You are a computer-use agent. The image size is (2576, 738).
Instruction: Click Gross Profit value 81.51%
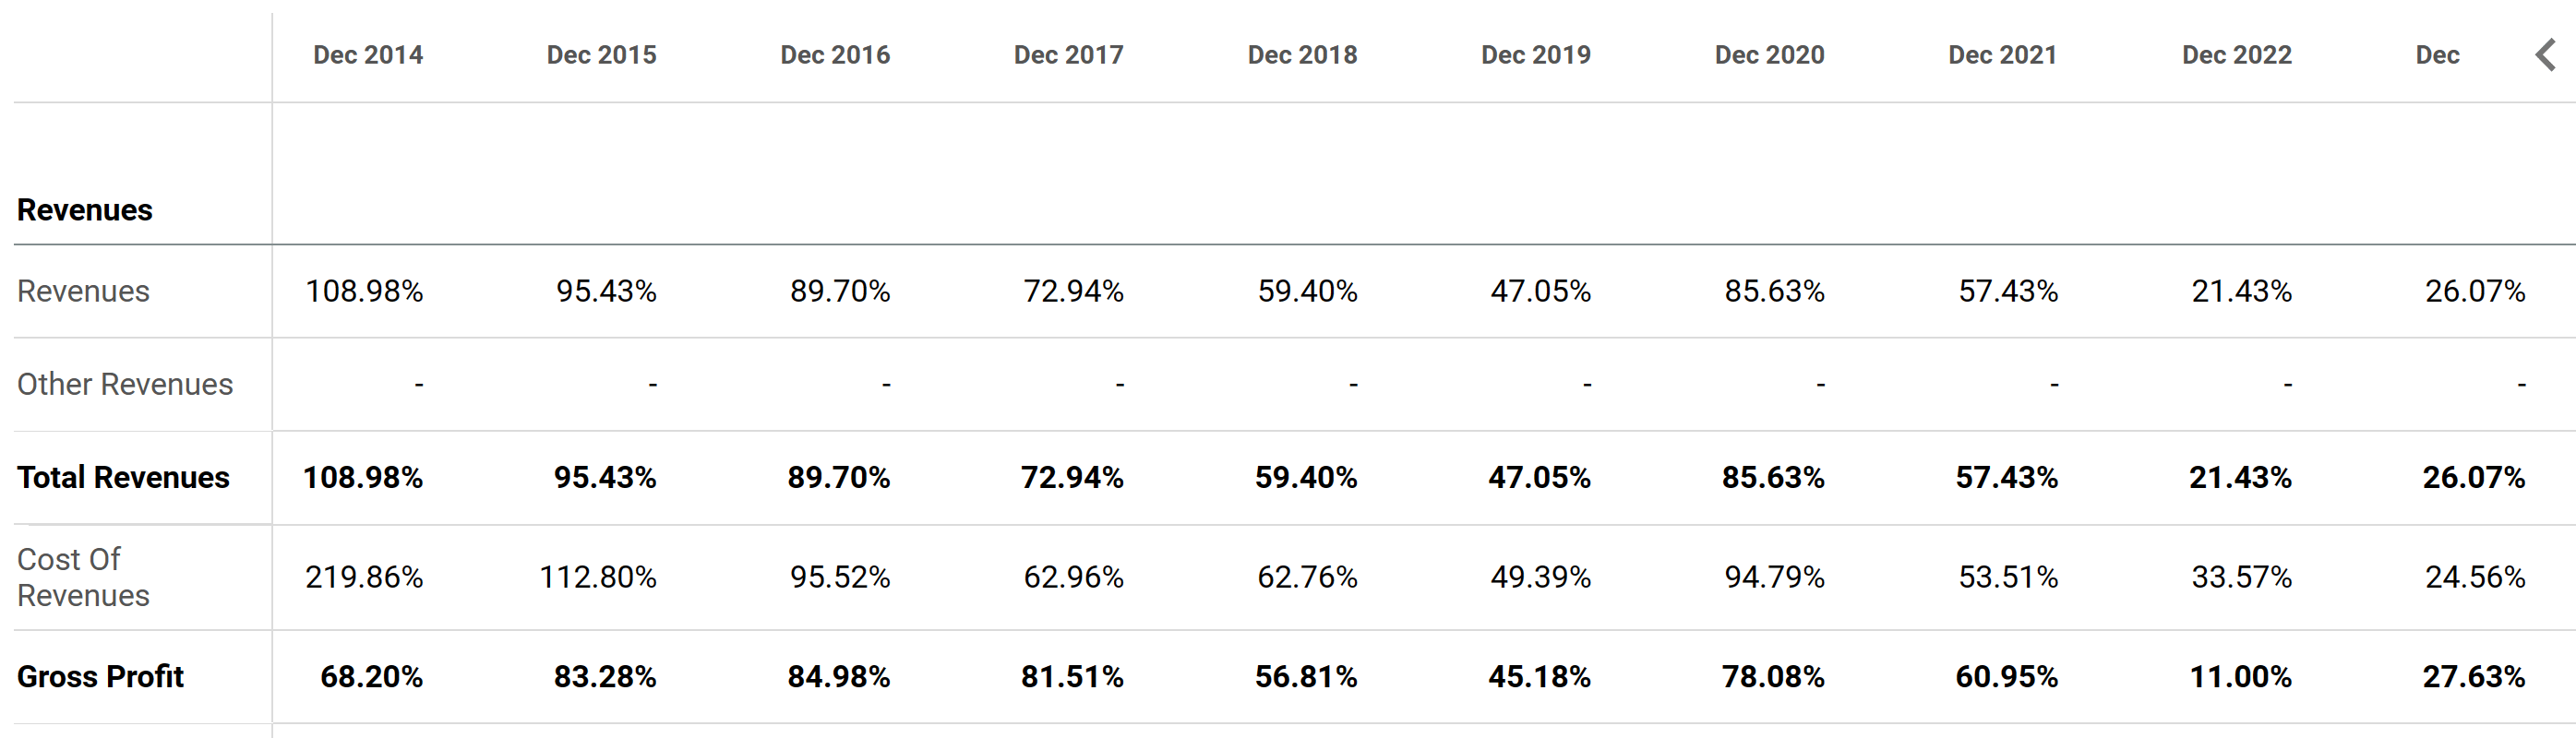pos(1072,677)
